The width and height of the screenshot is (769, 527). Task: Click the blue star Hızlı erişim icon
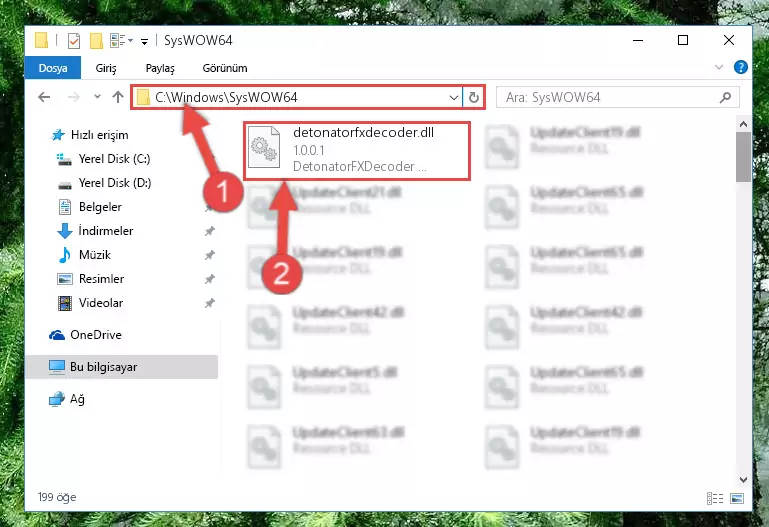coord(58,135)
